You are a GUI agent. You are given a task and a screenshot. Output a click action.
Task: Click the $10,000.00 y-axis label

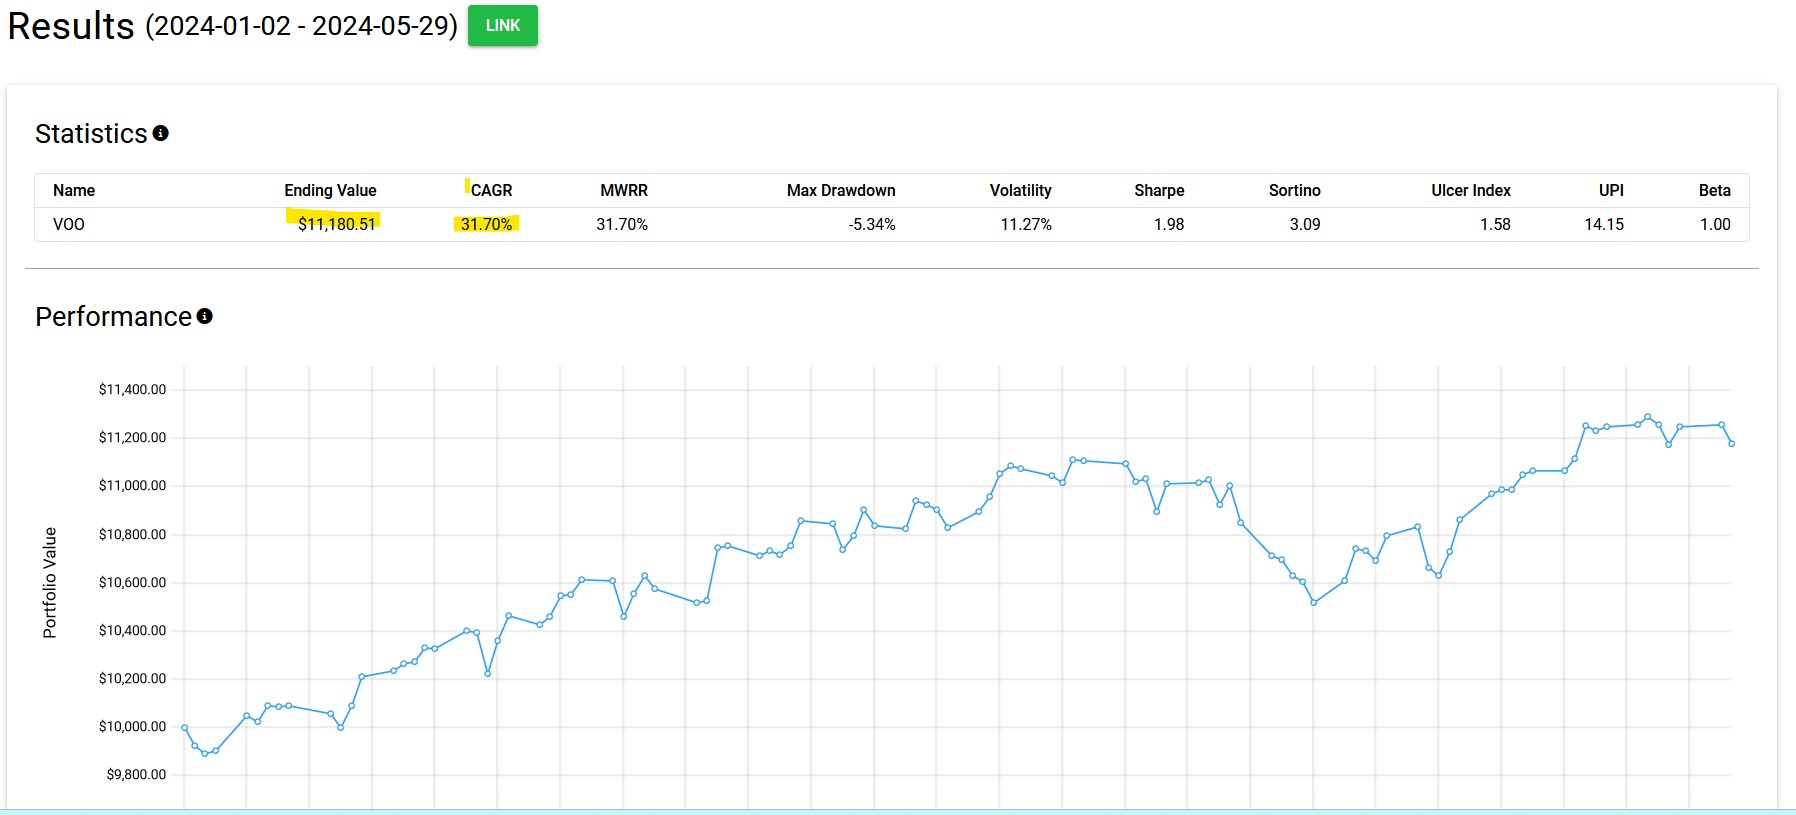(132, 726)
